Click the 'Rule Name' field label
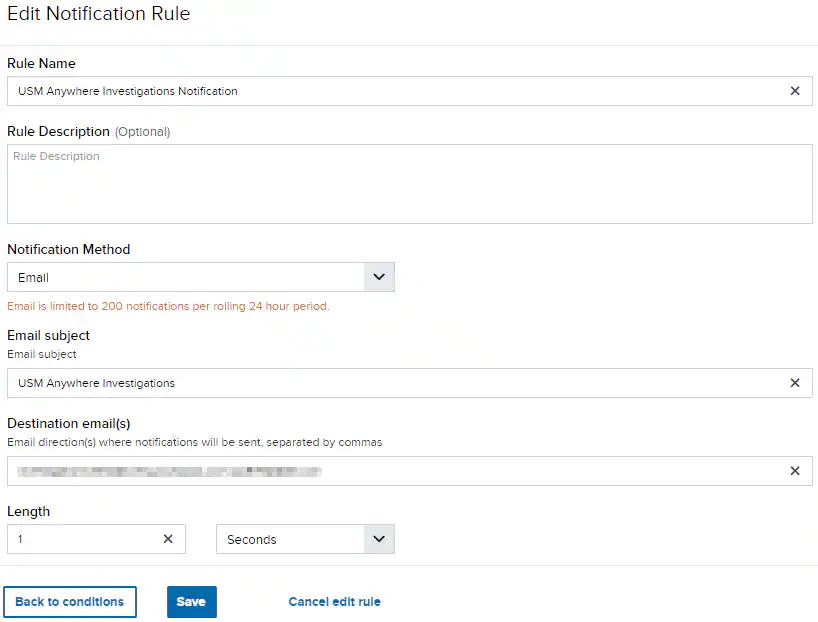This screenshot has height=622, width=818. pyautogui.click(x=41, y=63)
